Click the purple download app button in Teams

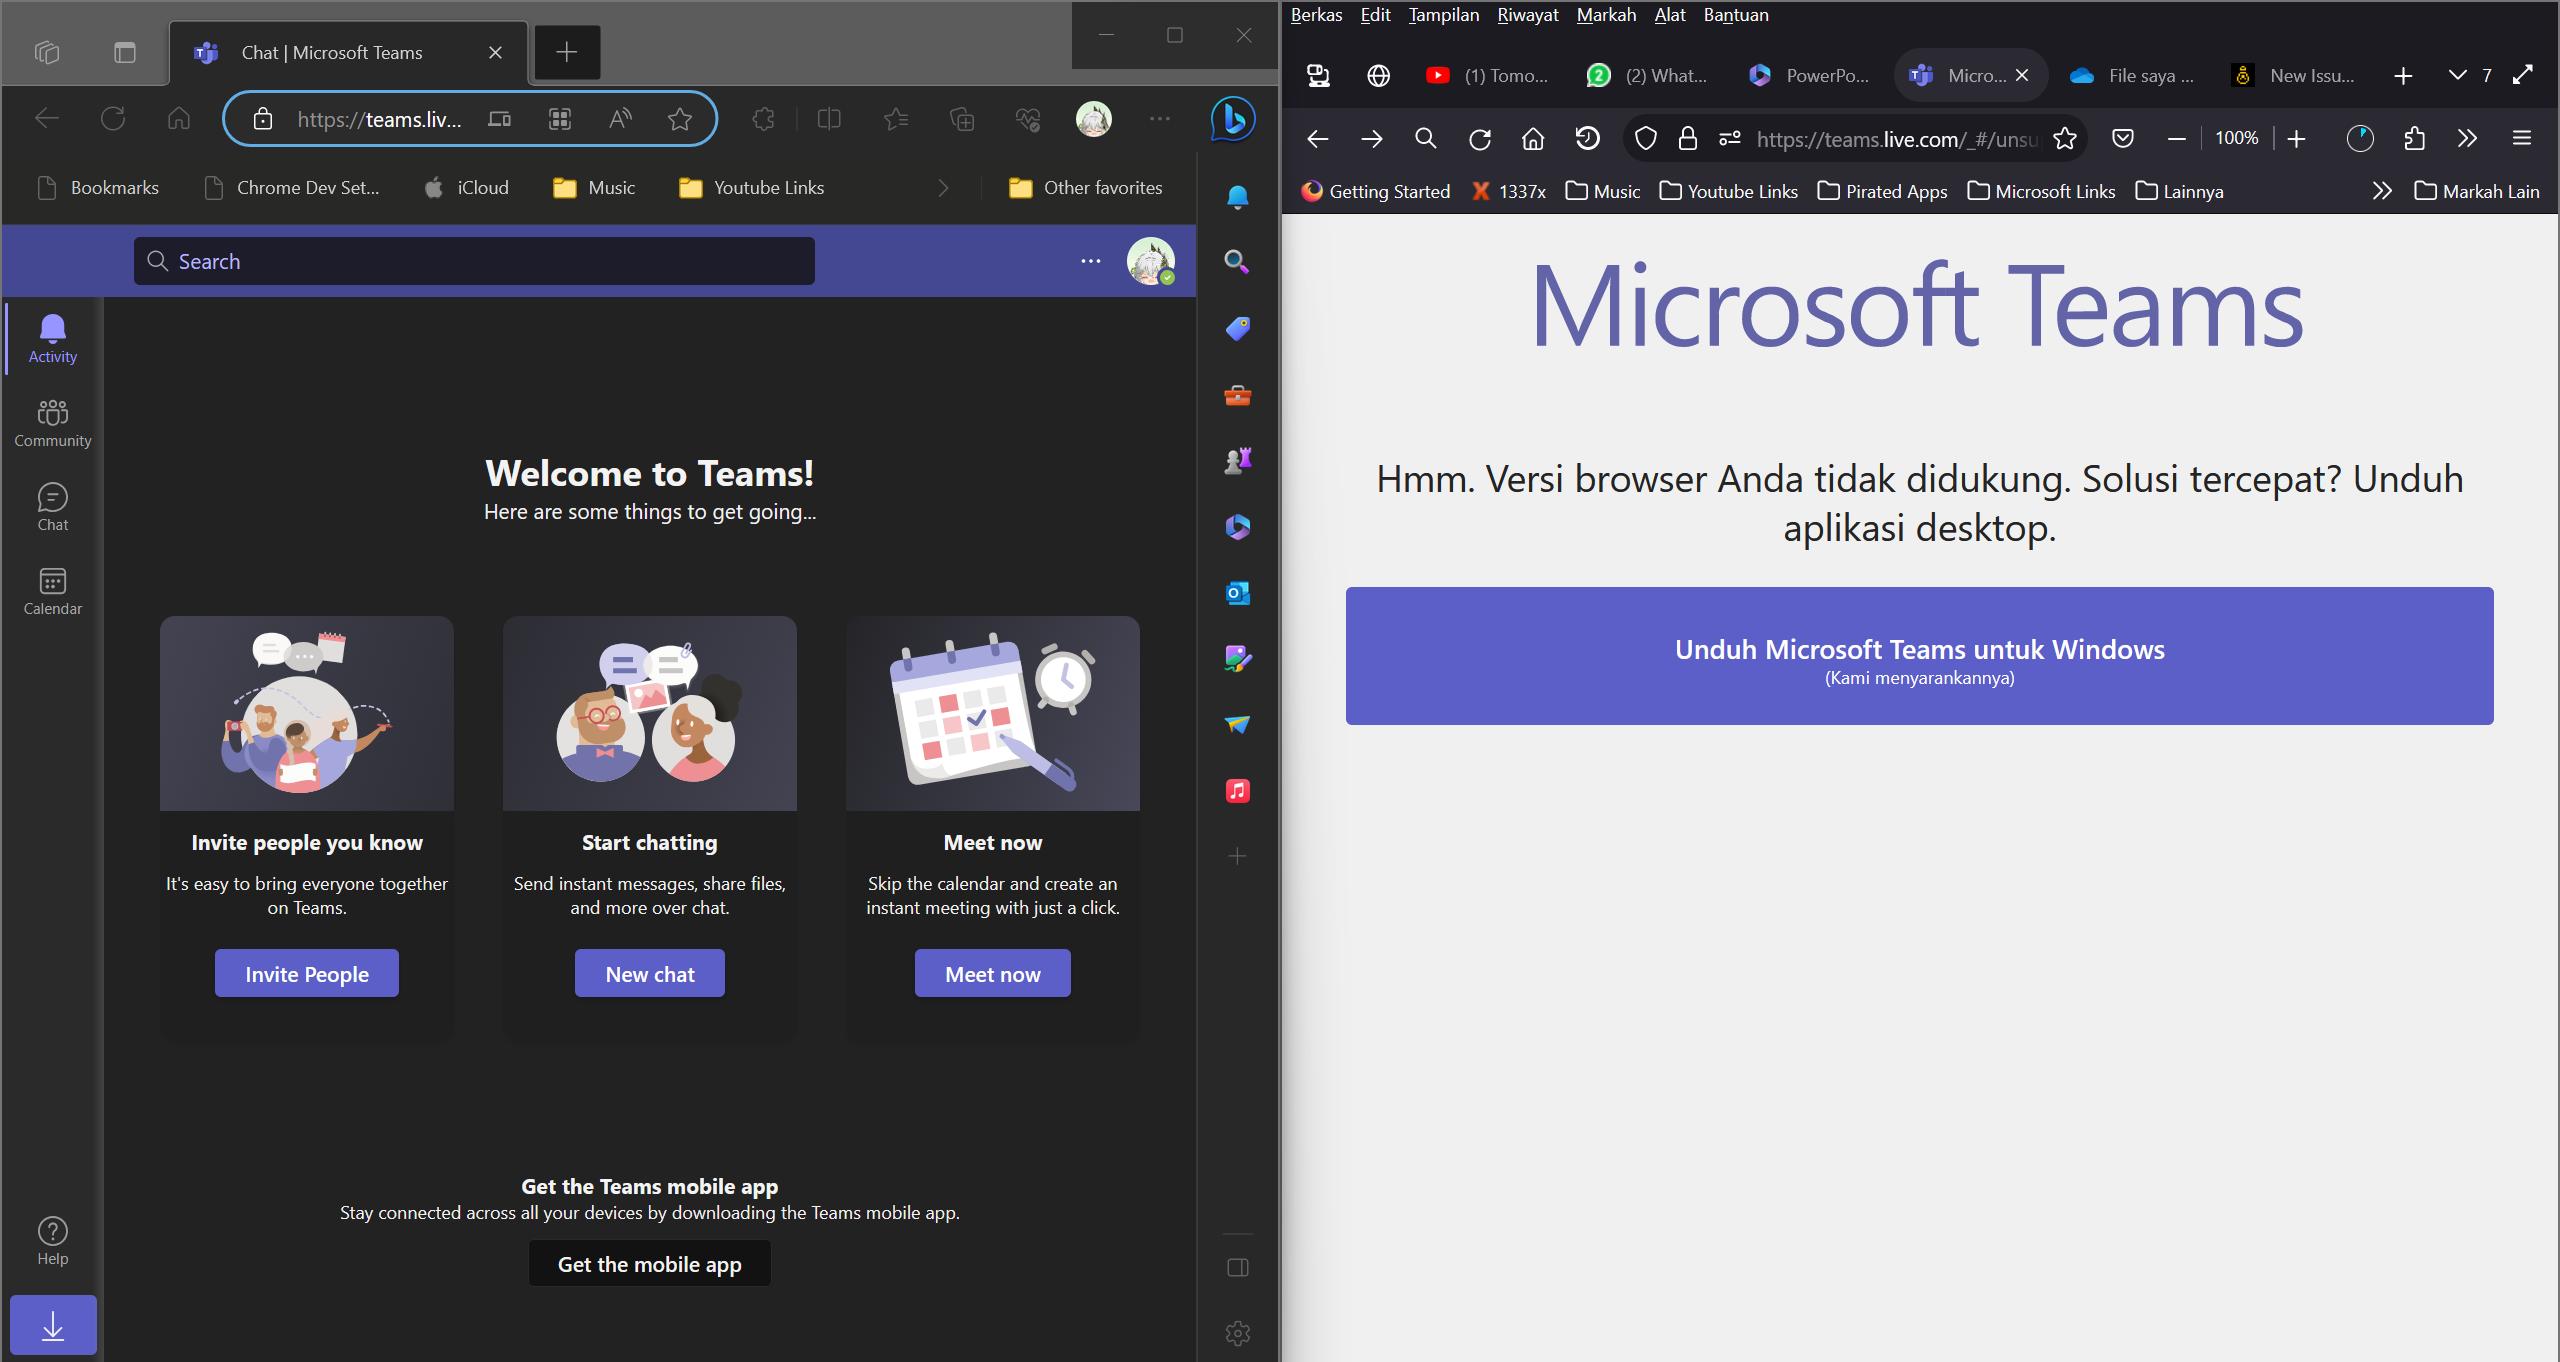[53, 1325]
